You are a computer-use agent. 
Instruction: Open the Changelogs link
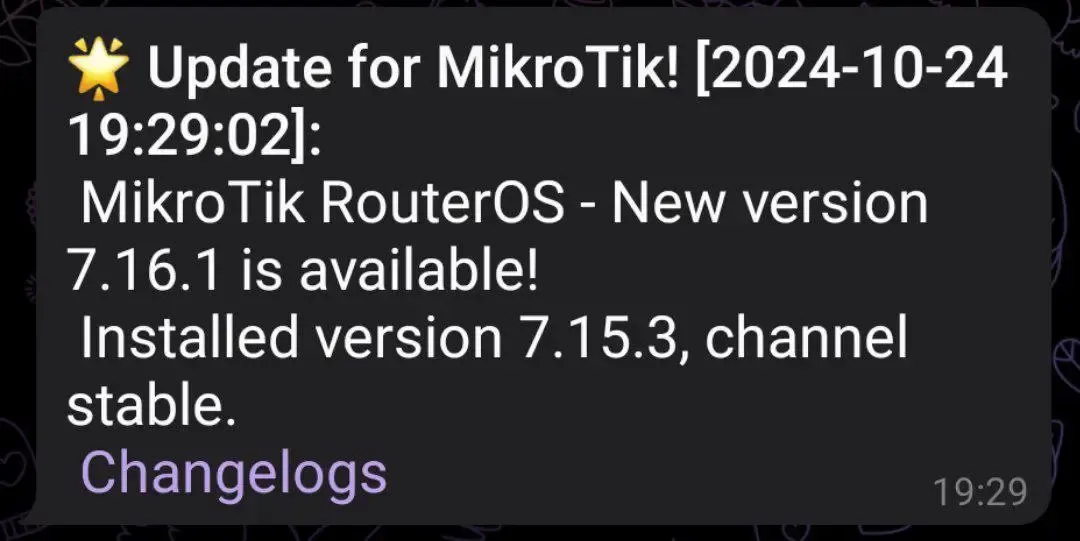tap(234, 473)
